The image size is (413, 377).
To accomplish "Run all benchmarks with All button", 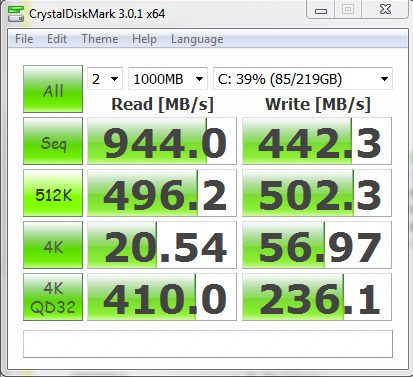I will point(53,89).
